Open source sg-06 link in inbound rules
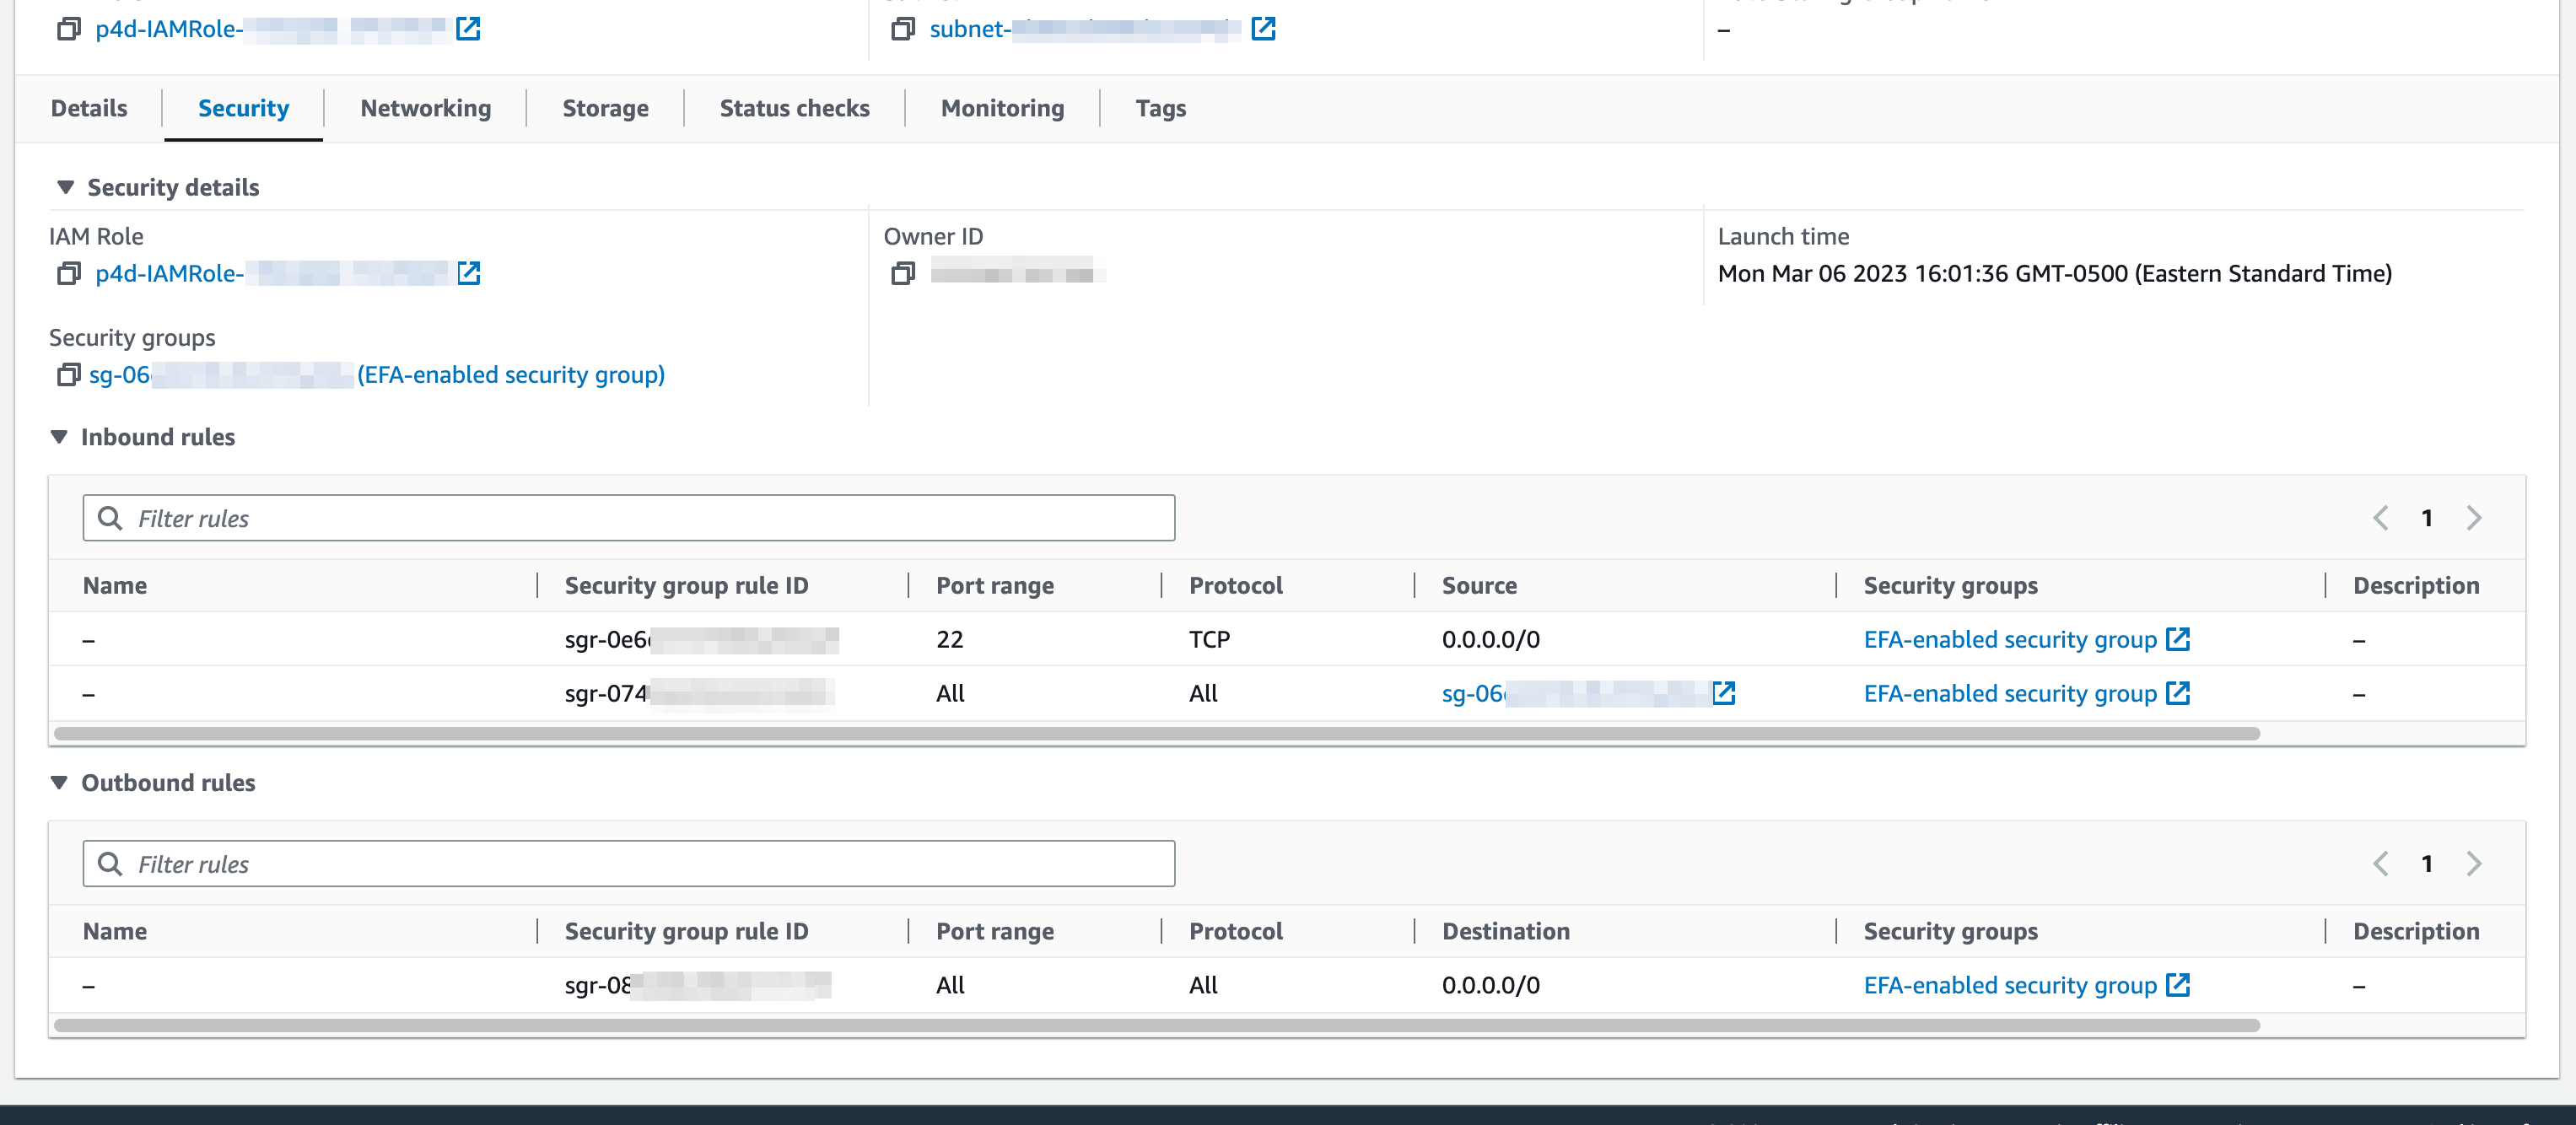2576x1125 pixels. (x=1575, y=693)
